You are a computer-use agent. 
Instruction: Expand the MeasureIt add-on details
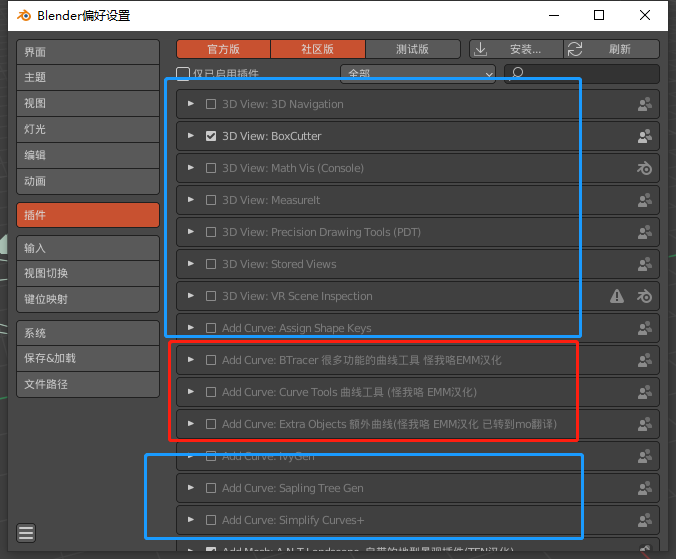191,200
